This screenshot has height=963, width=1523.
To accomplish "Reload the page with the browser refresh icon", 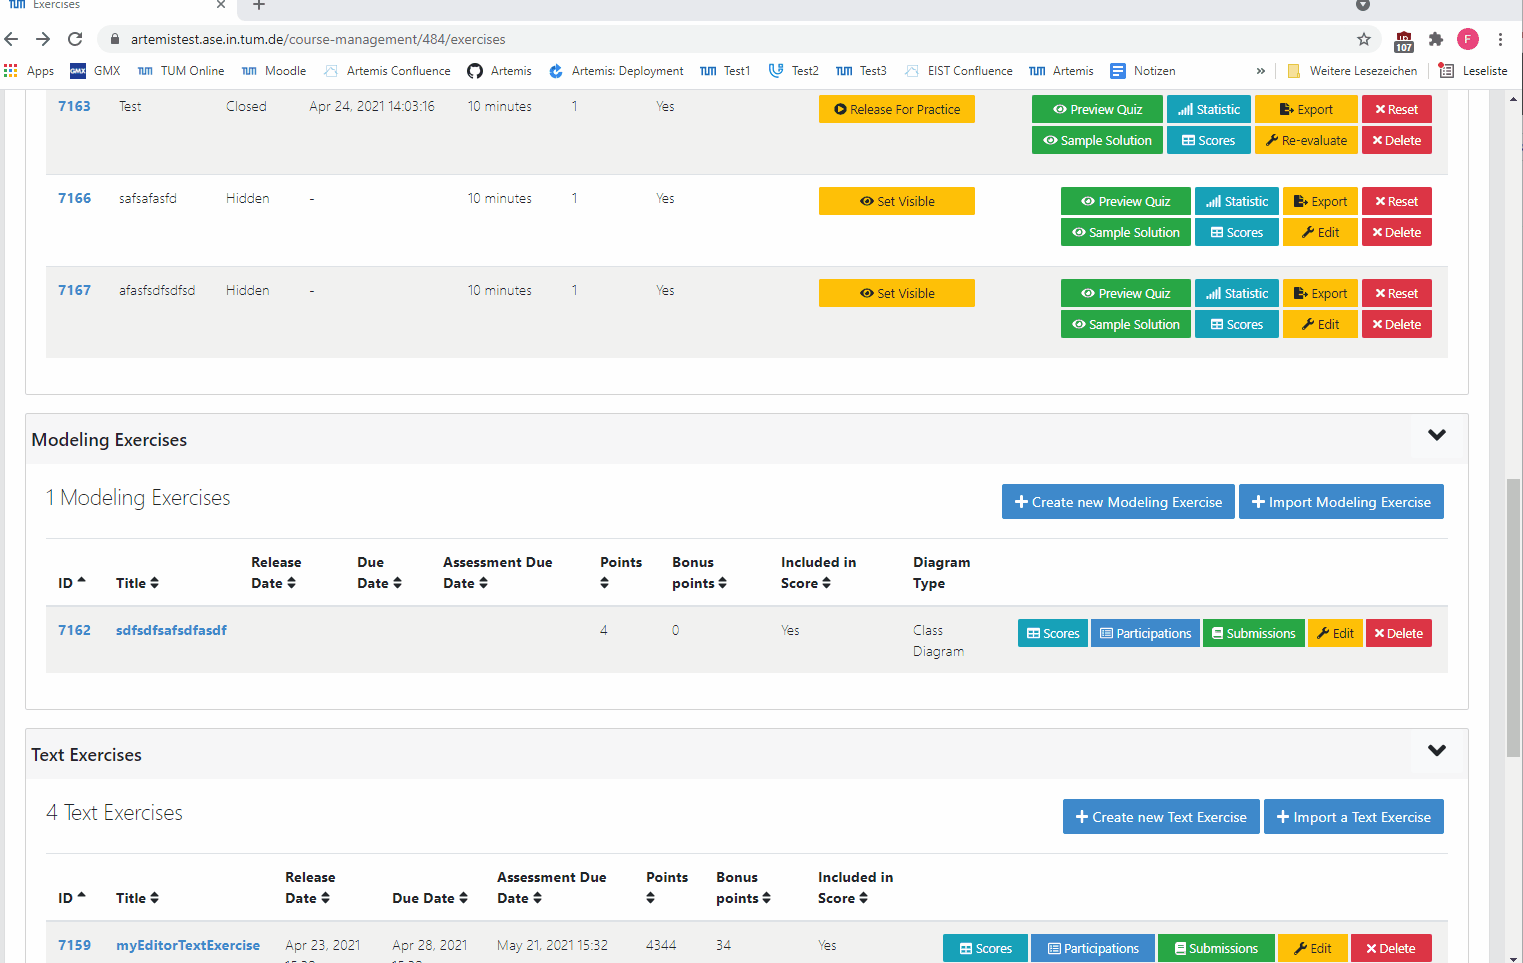I will pos(75,39).
